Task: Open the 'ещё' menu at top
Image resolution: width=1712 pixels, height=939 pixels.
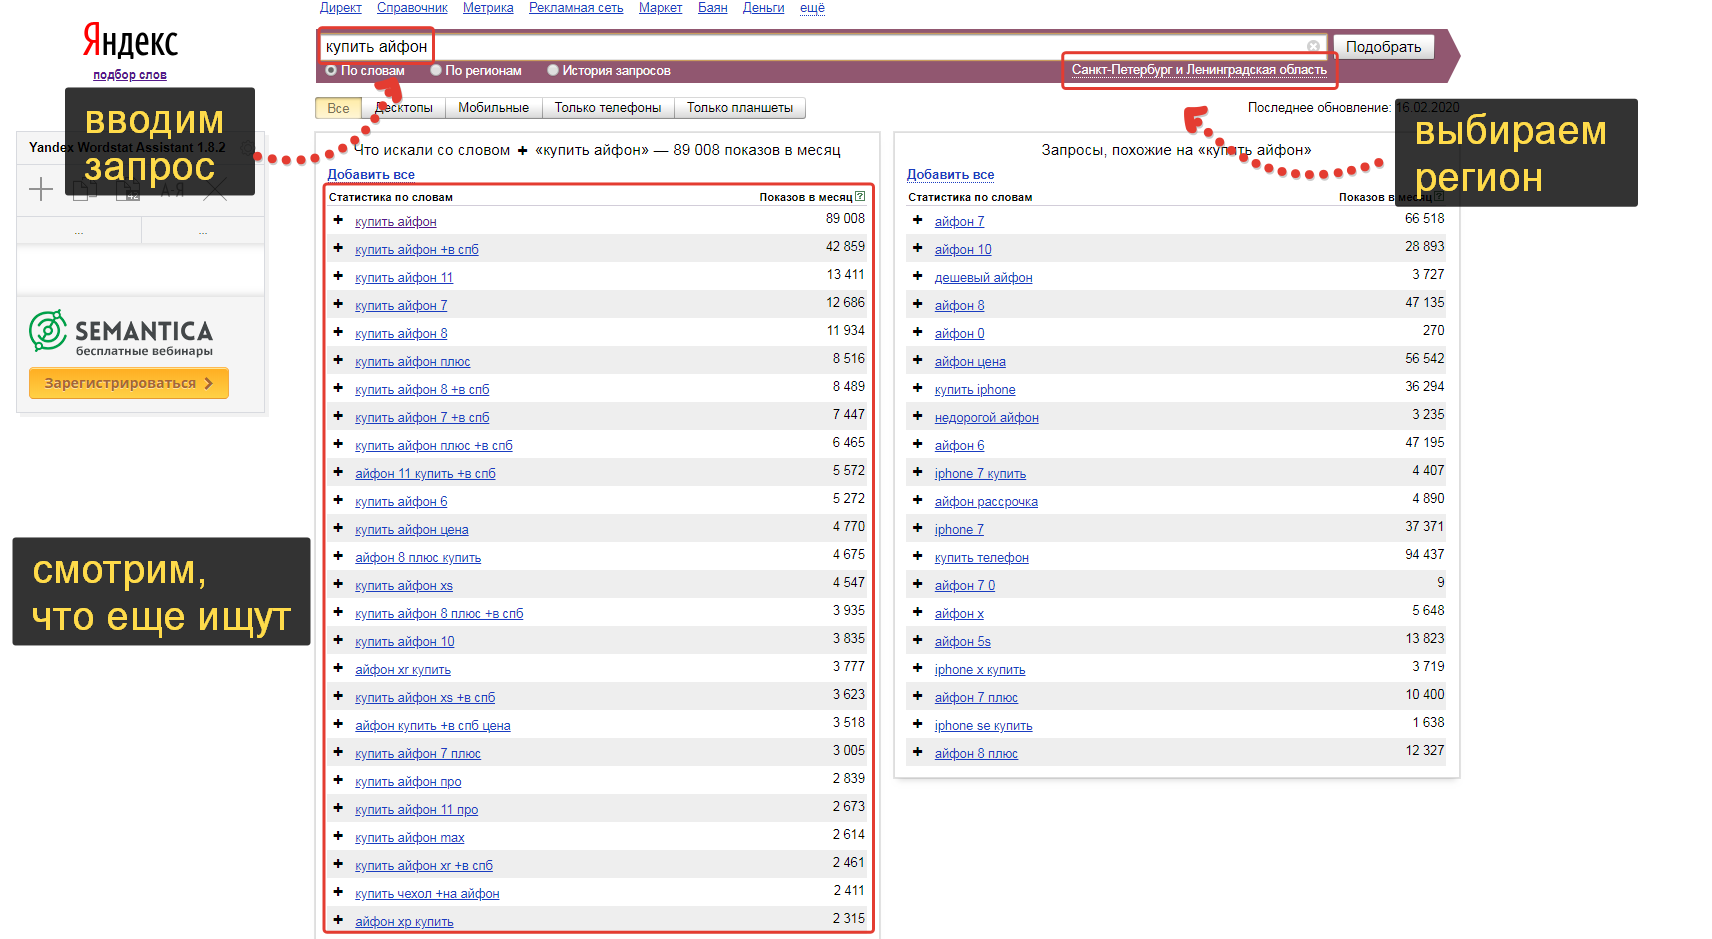Action: click(x=812, y=8)
